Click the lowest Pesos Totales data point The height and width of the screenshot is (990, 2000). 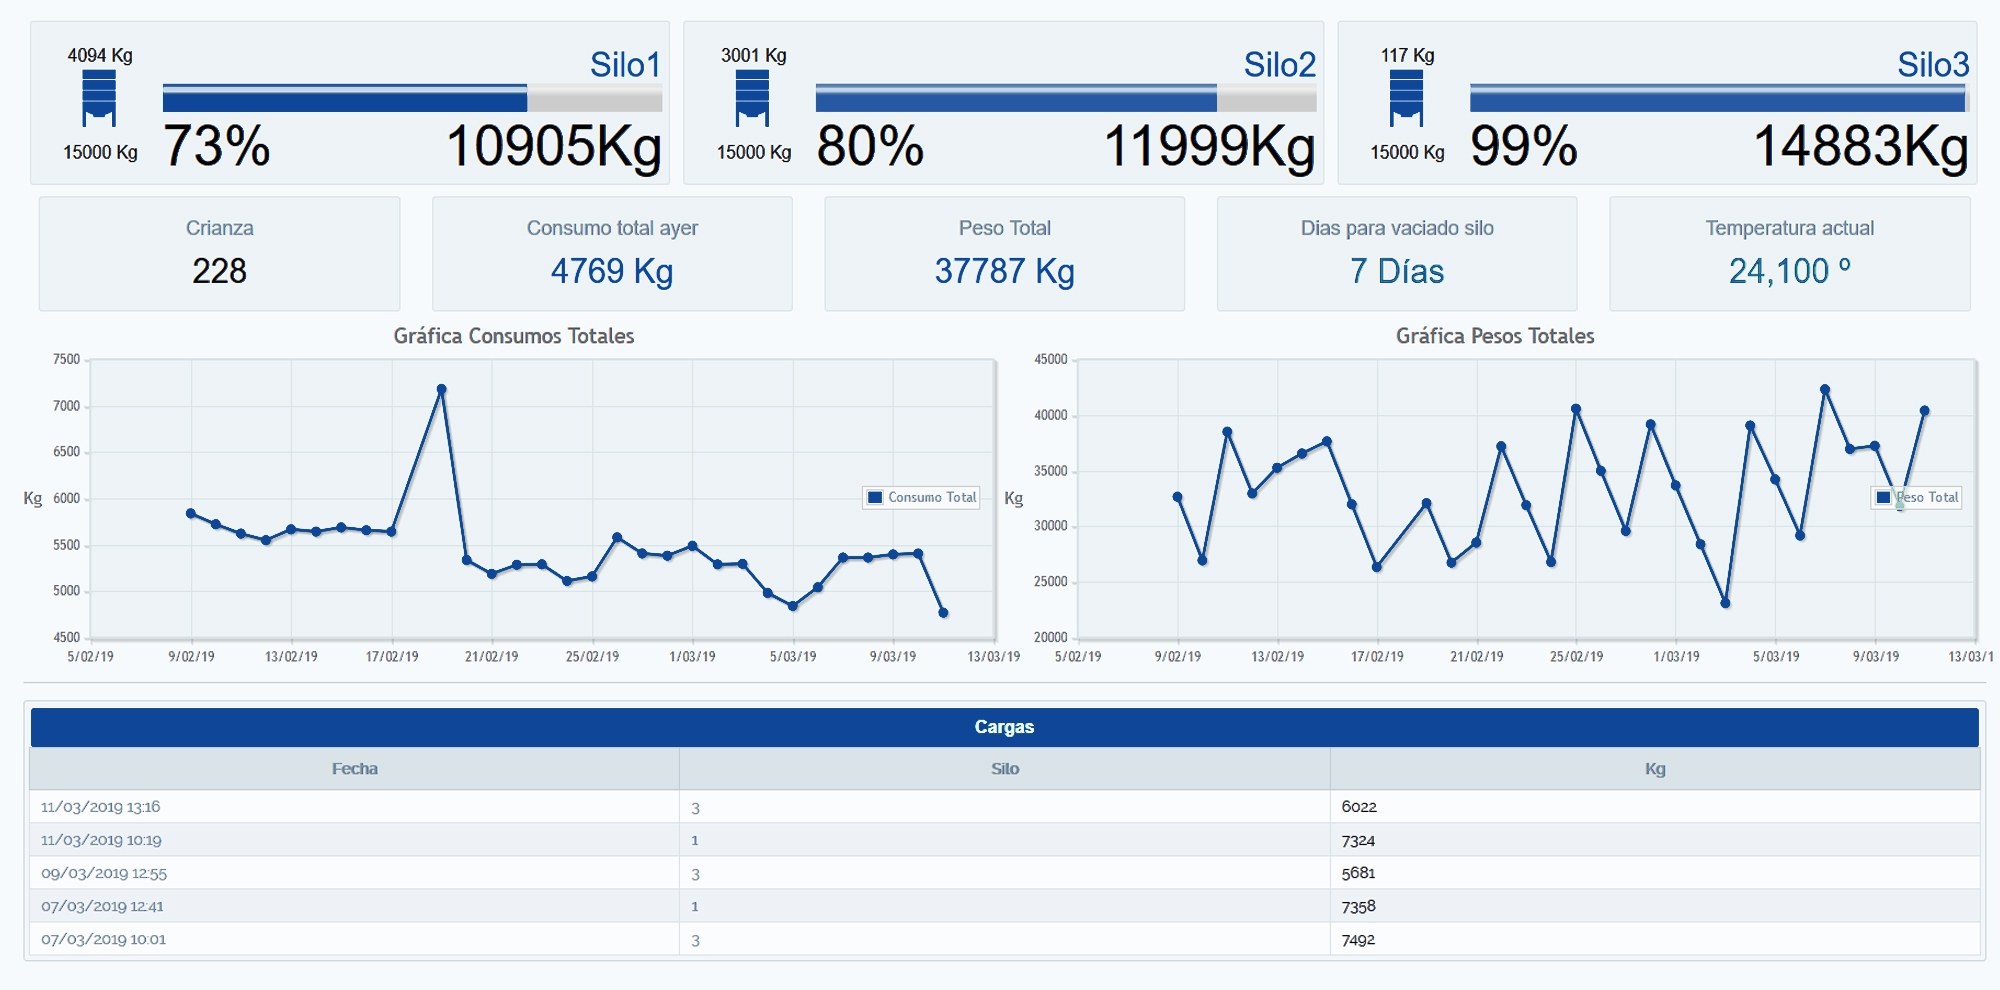click(1725, 603)
